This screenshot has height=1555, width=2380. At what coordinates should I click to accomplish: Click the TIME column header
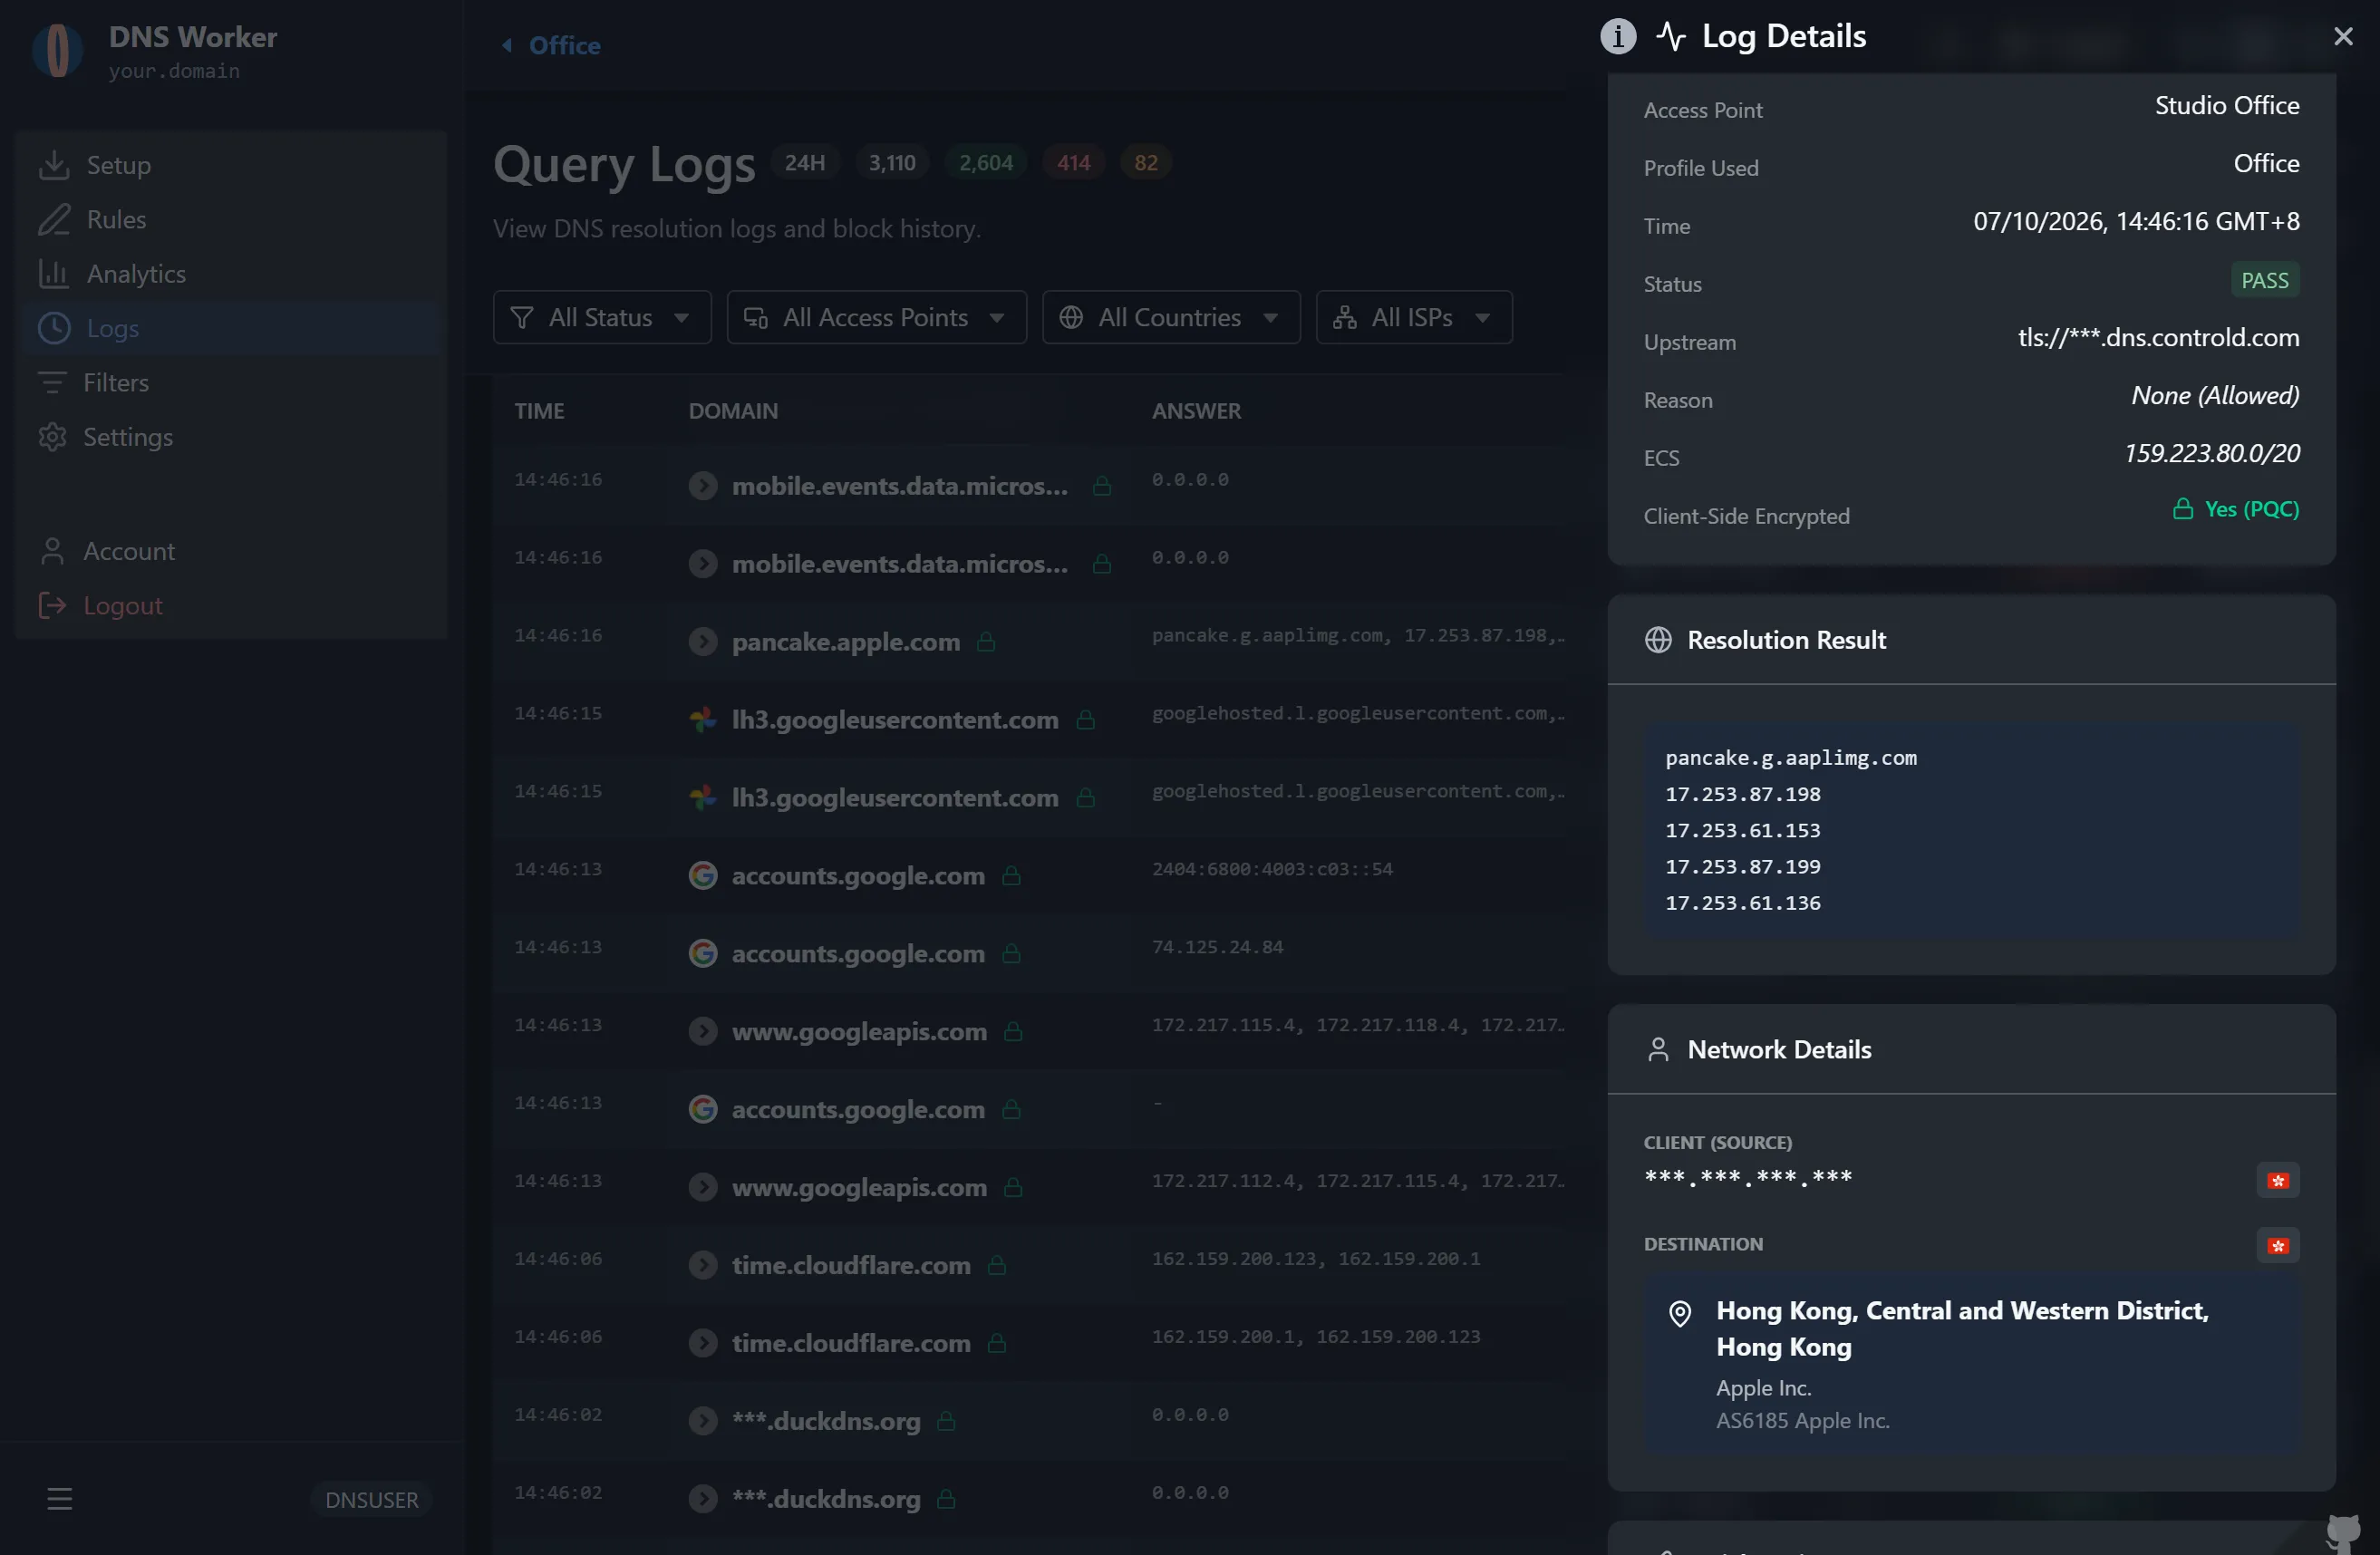539,411
